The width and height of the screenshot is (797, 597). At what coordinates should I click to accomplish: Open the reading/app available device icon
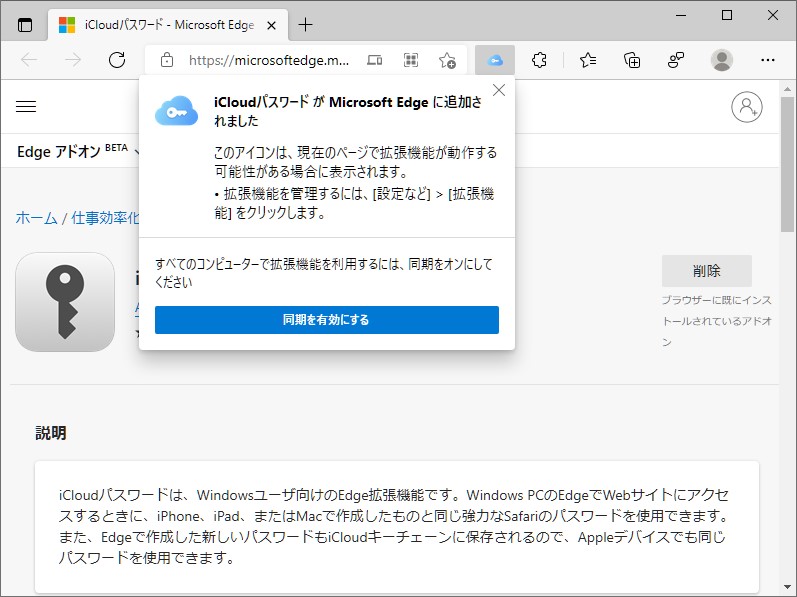point(375,60)
